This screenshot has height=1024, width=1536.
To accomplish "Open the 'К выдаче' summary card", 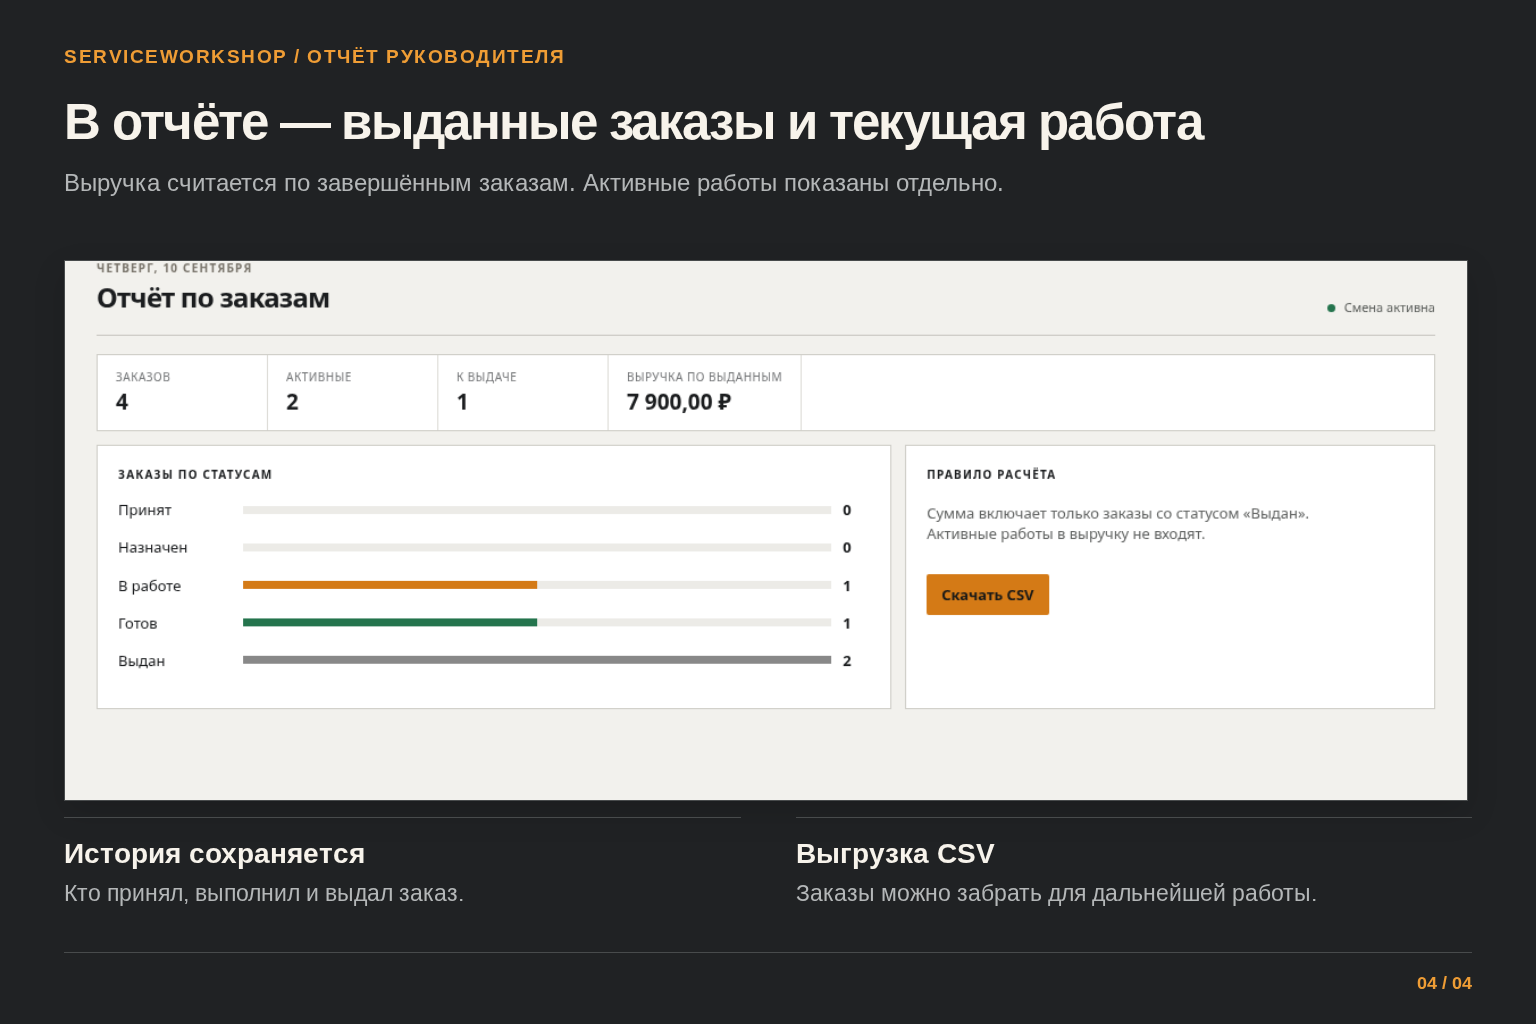I will tap(523, 393).
